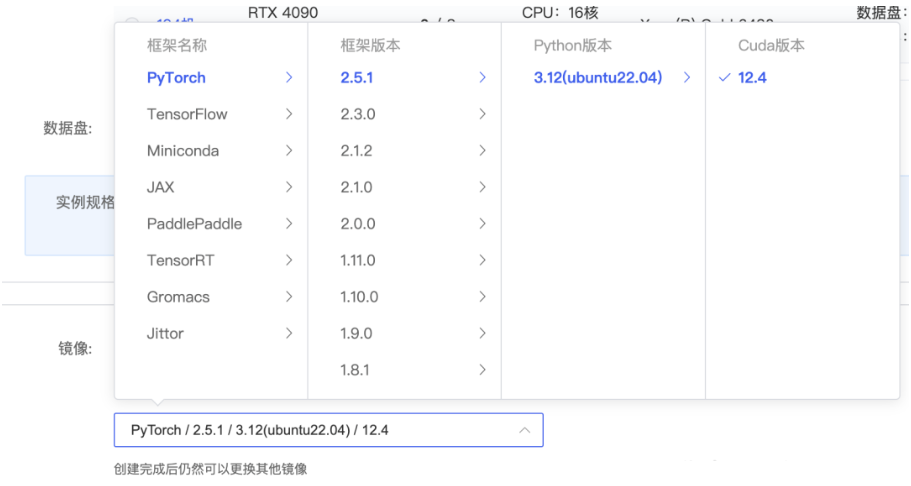The height and width of the screenshot is (486, 911).
Task: Select framework version 2.1.2
Action: coord(356,151)
